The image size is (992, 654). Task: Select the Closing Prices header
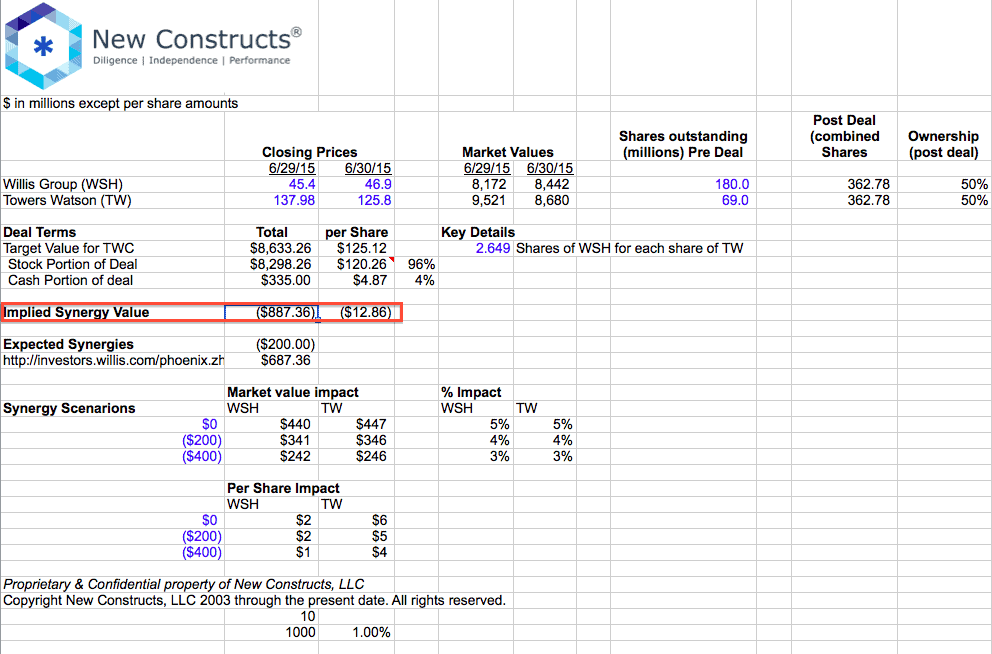point(309,152)
